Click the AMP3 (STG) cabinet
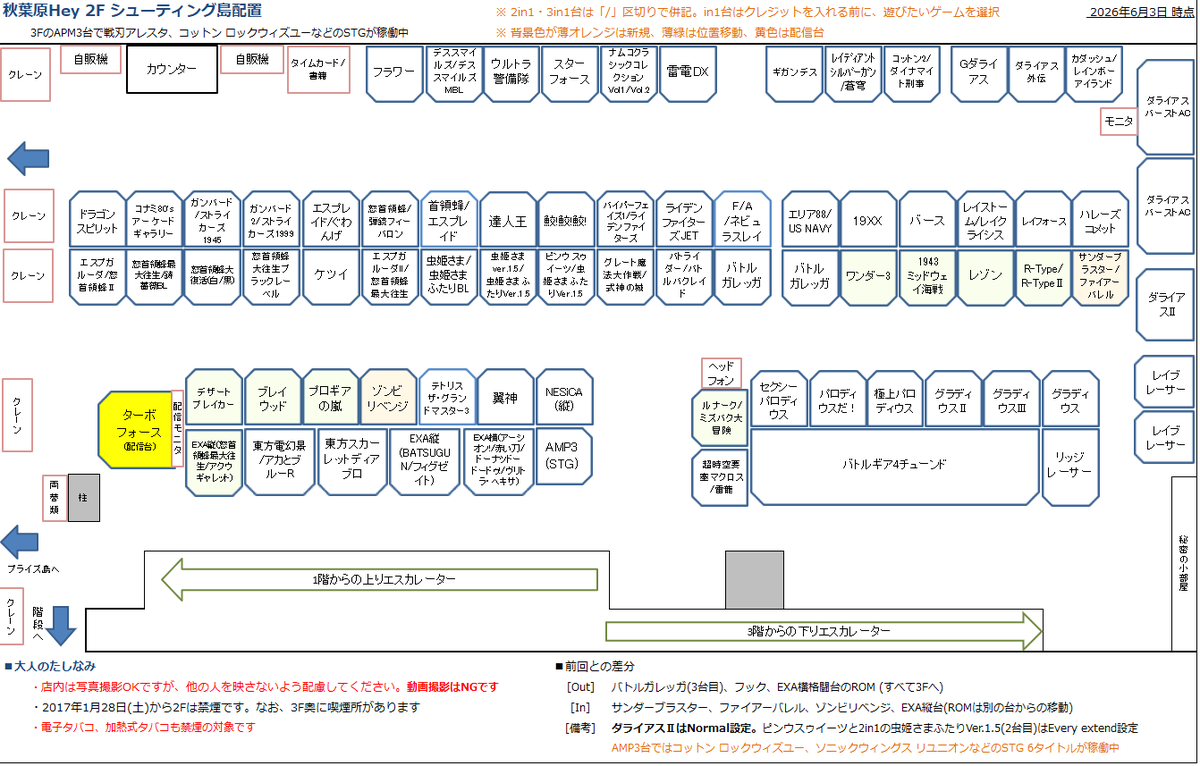Viewport: 1200px width, 766px height. coord(564,456)
